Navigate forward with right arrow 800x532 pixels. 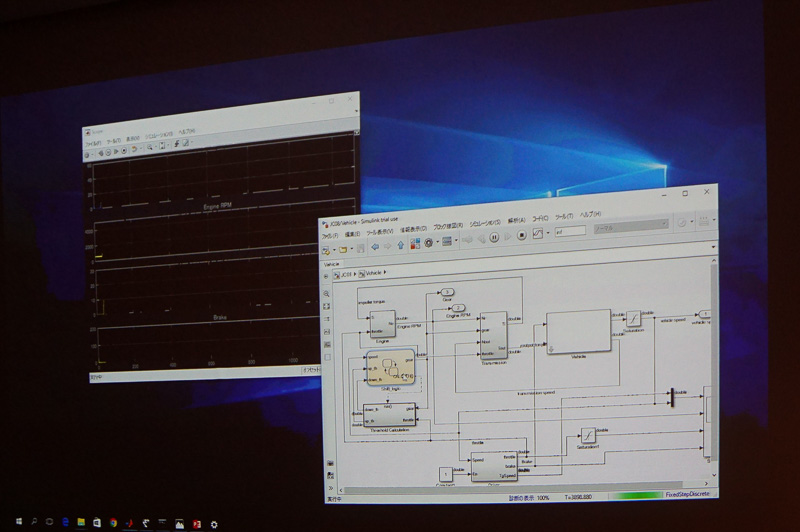(388, 246)
